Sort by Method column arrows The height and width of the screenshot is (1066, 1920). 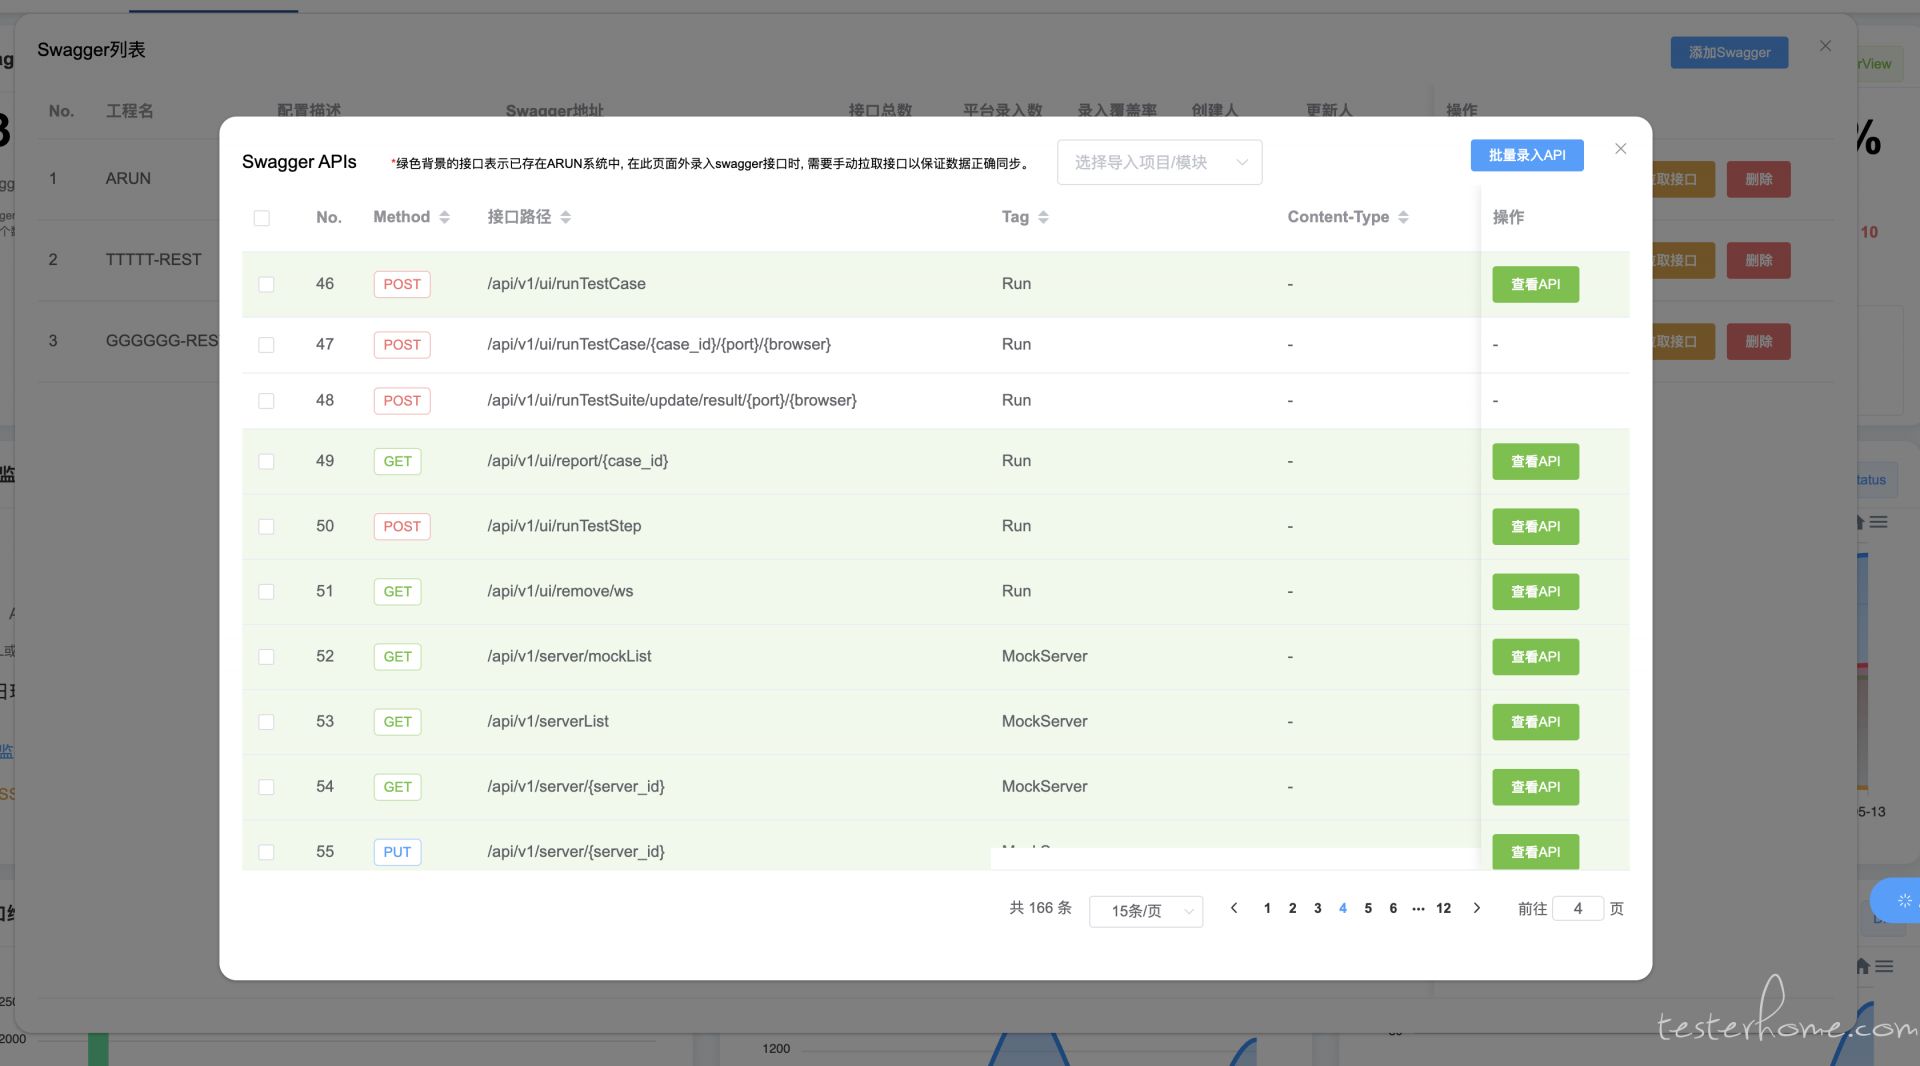[x=444, y=217]
